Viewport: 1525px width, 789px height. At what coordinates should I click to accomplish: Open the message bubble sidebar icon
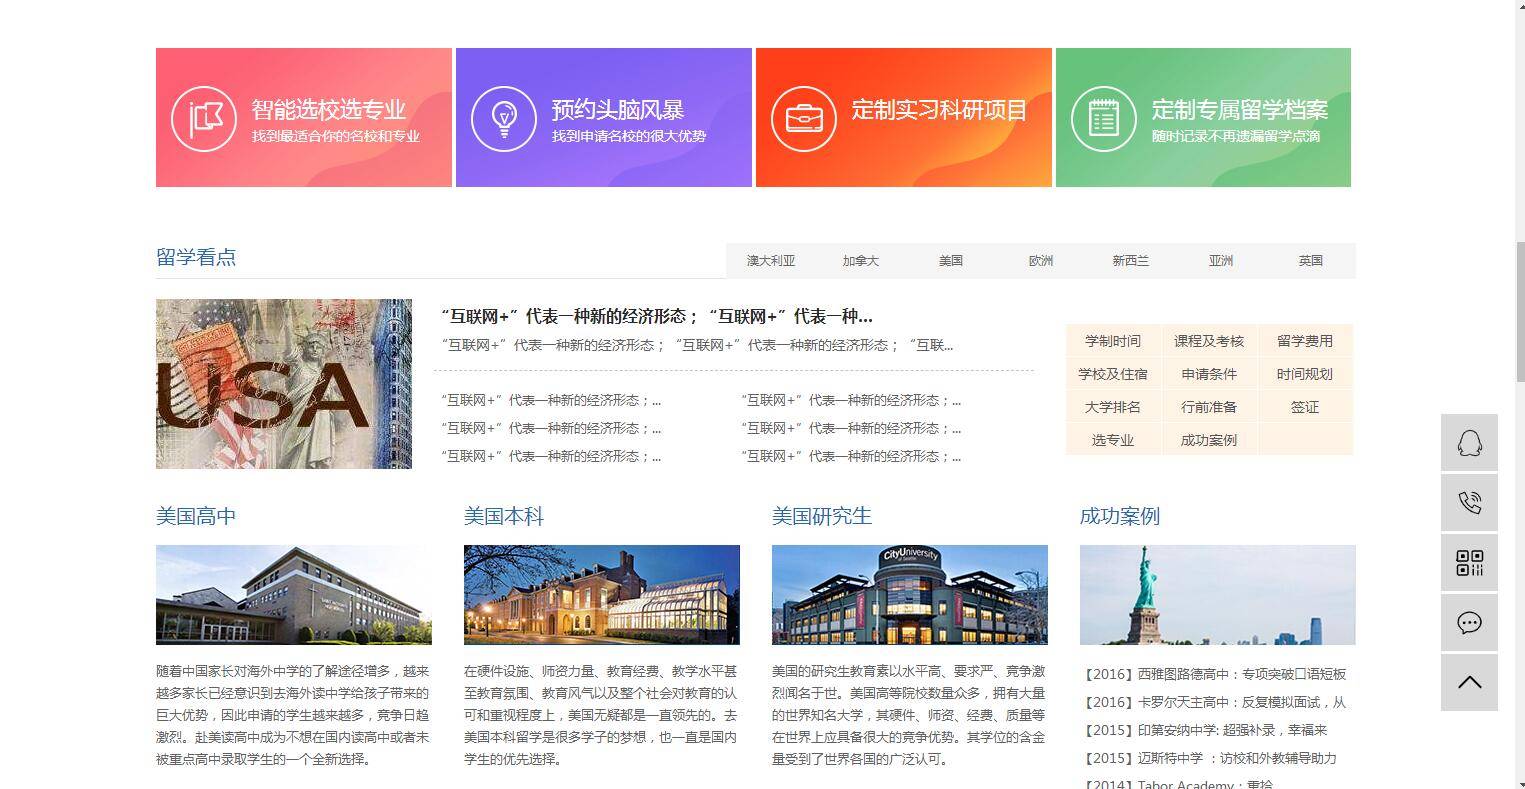click(x=1469, y=623)
